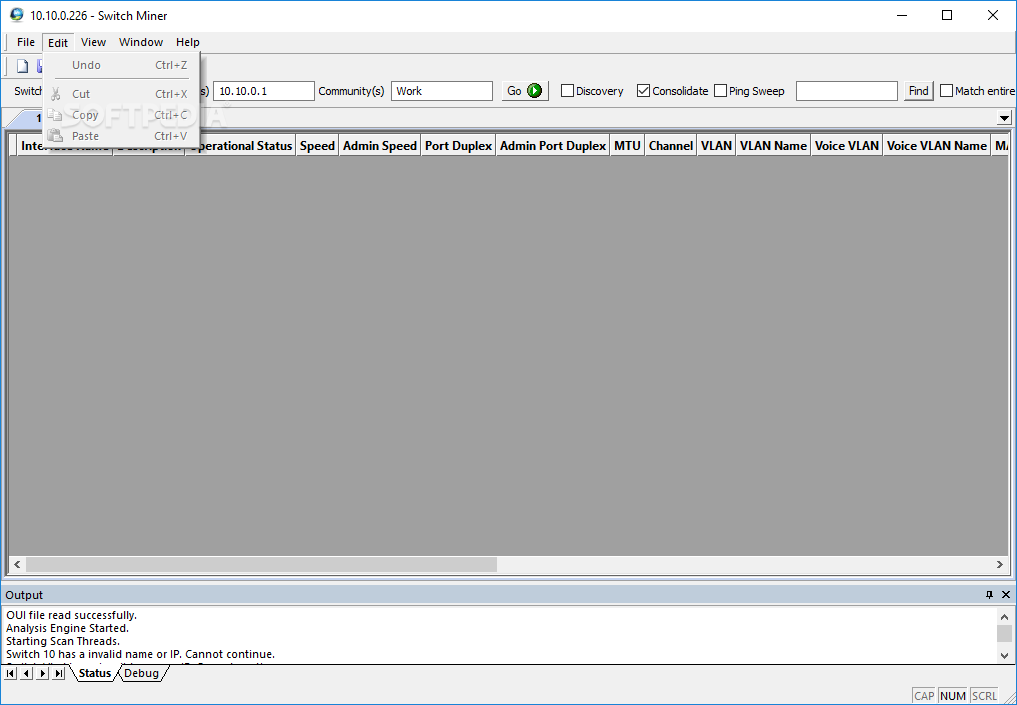This screenshot has height=705, width=1017.
Task: Click the Find search text field
Action: [x=846, y=91]
